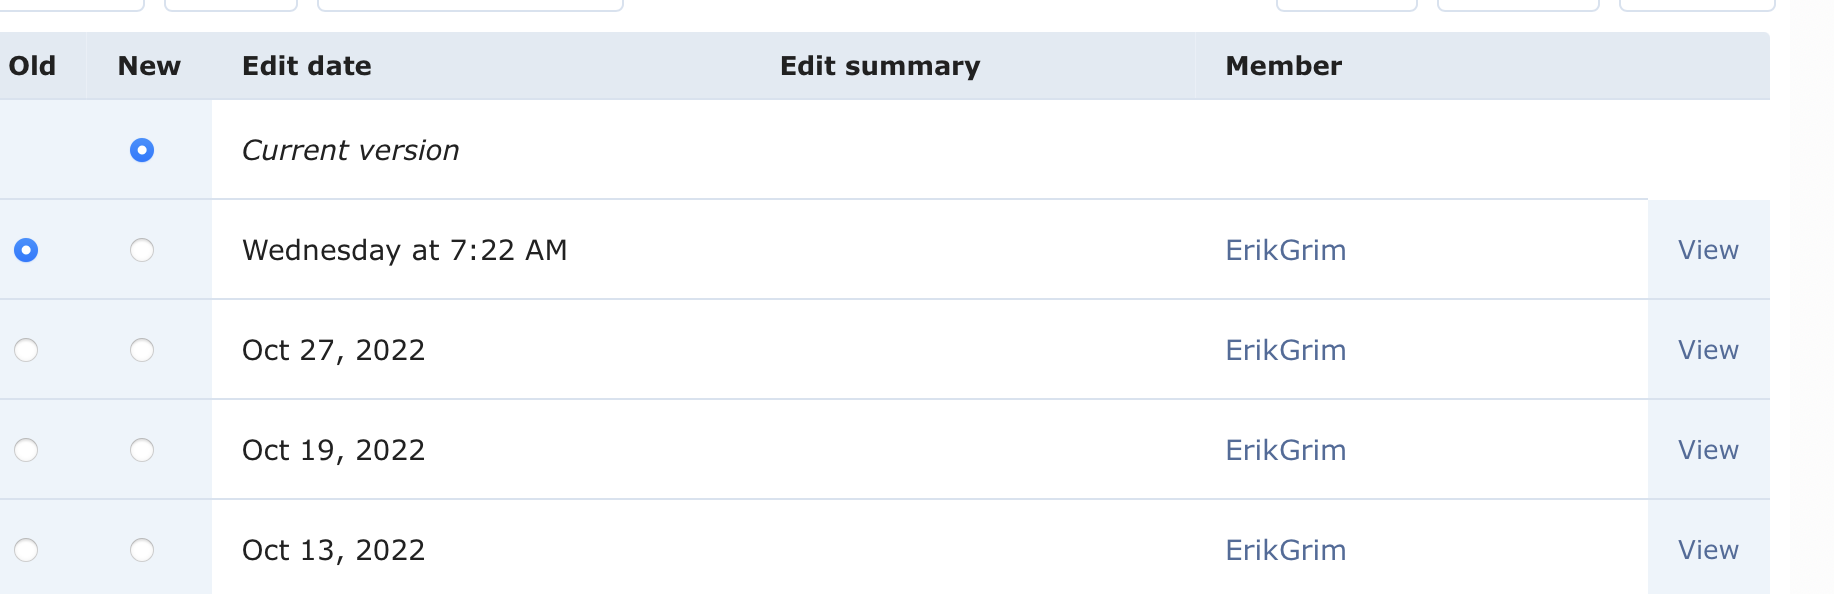This screenshot has width=1834, height=594.
Task: View the Oct 27, 2022 revision
Action: click(x=1708, y=350)
